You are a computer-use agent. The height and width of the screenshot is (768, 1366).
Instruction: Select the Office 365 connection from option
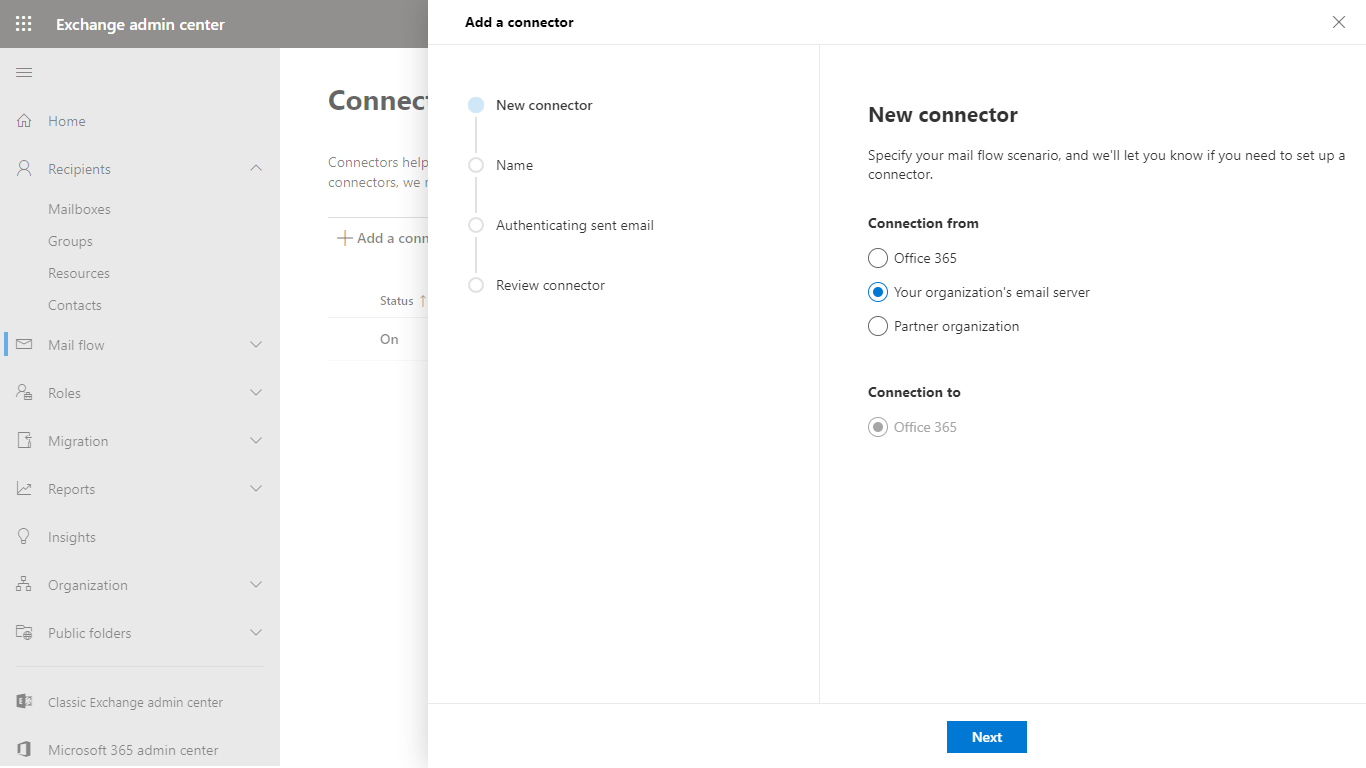pos(878,258)
